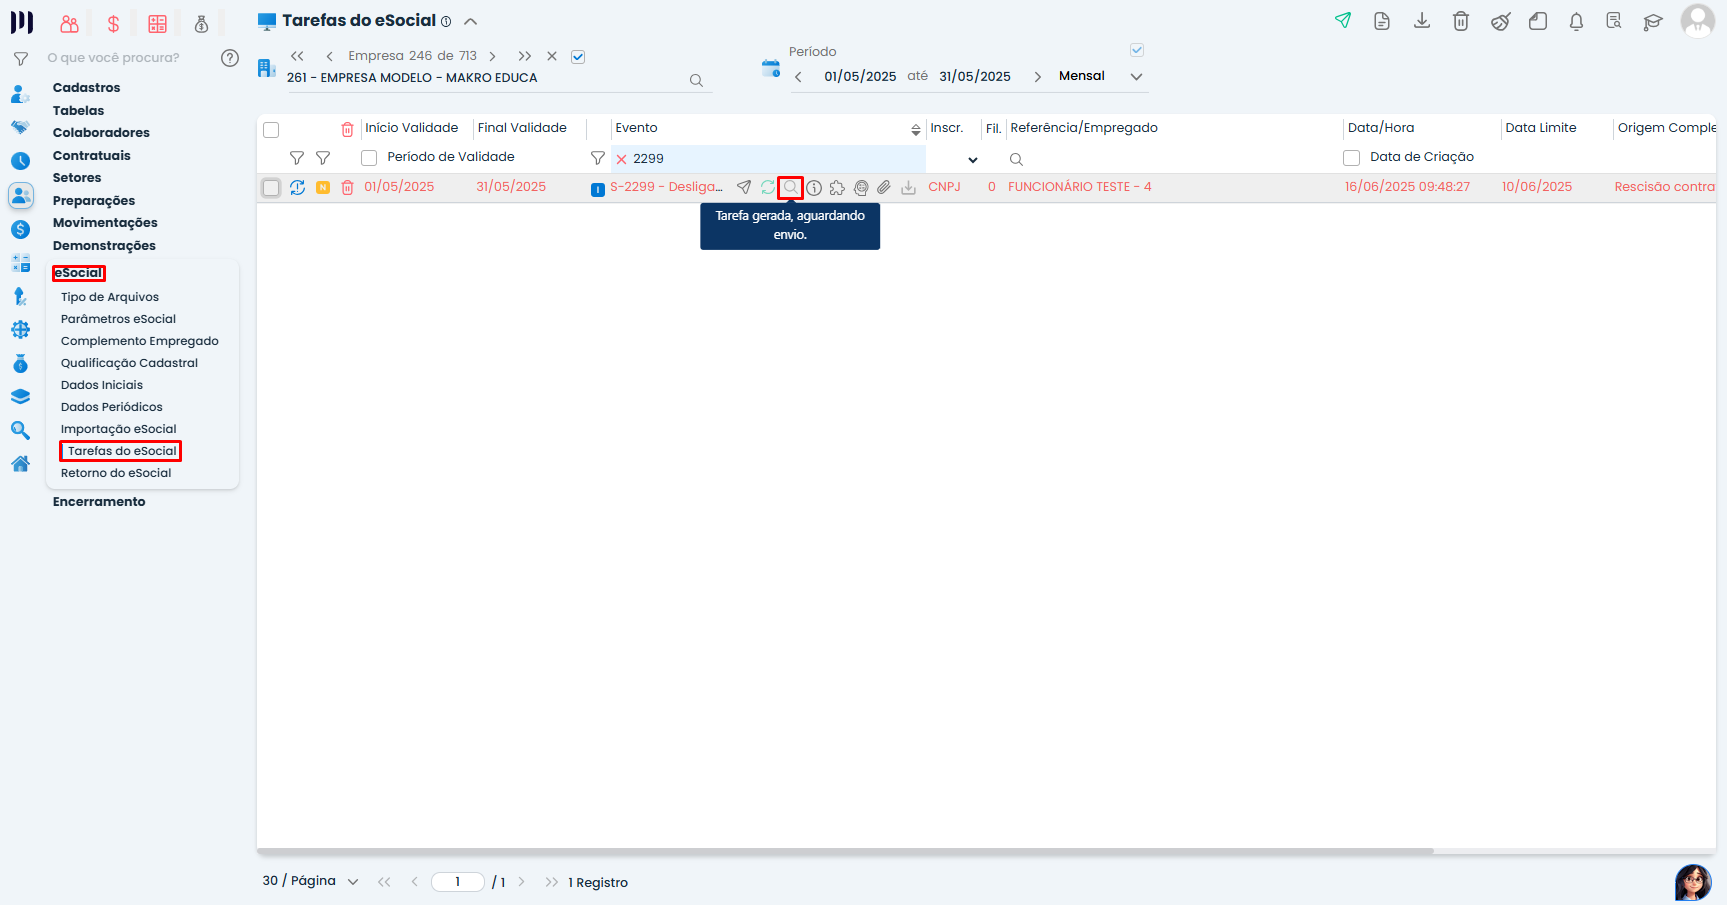Viewport: 1727px width, 905px height.
Task: Delete the S-2299 task using its red trash icon
Action: click(347, 187)
